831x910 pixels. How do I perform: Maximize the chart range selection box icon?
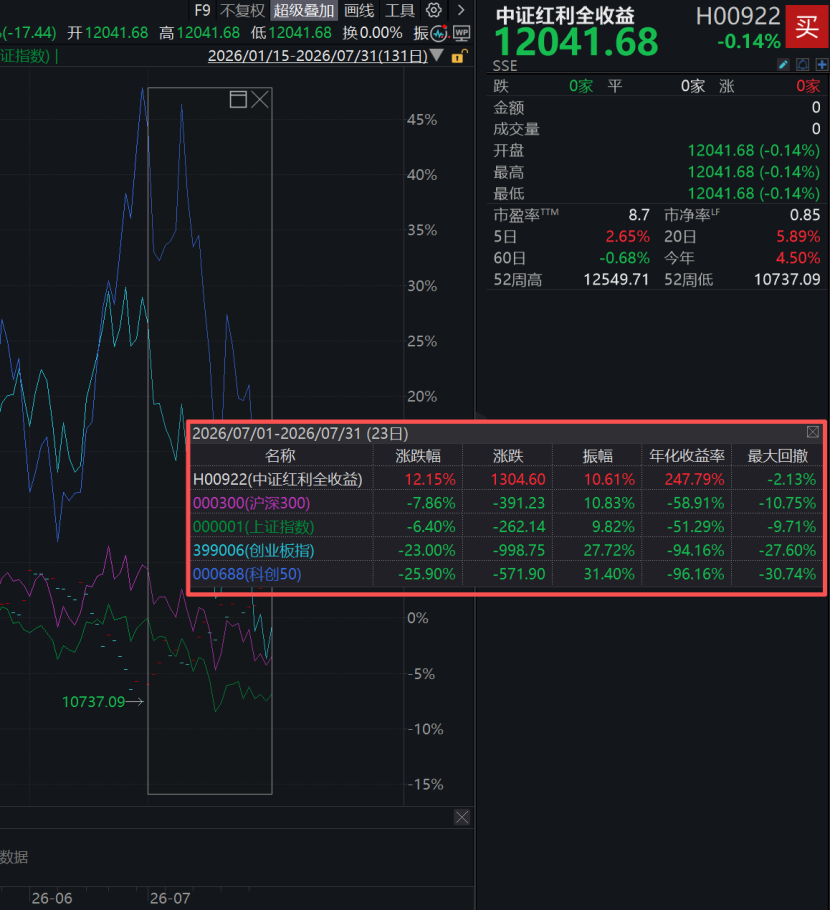pos(238,99)
